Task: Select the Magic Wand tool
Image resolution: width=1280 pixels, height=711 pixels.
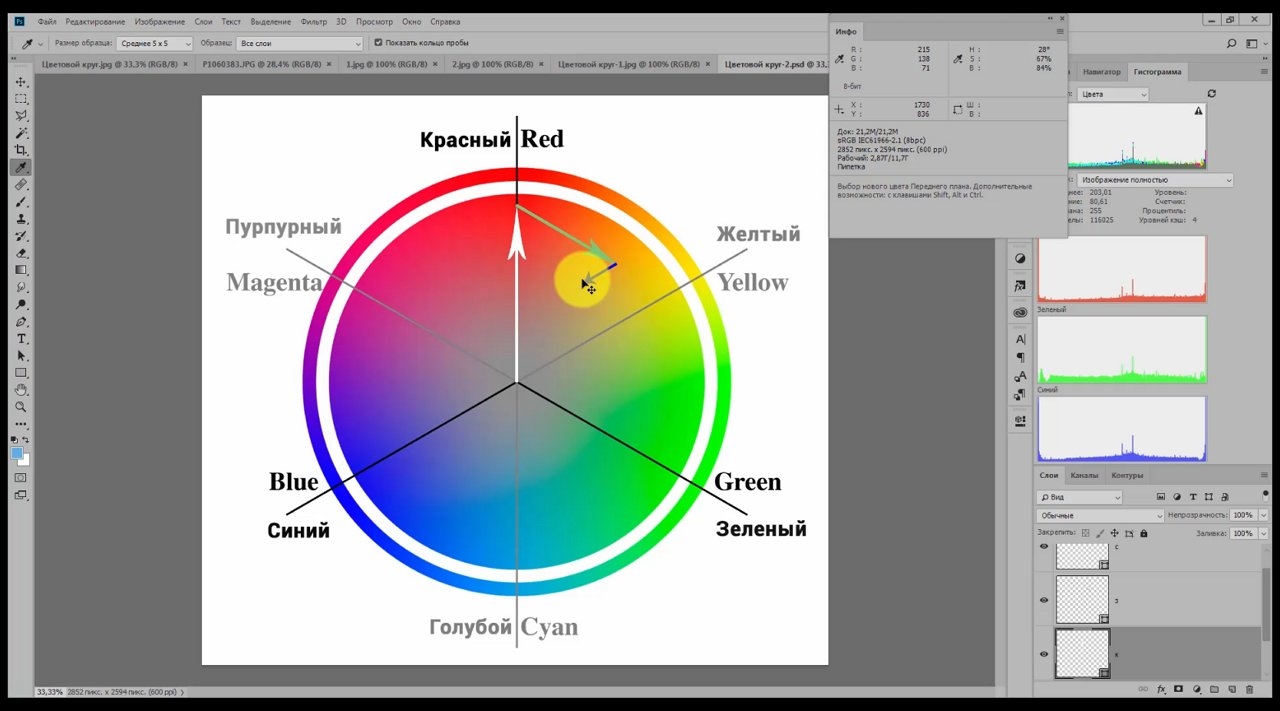Action: [21, 133]
